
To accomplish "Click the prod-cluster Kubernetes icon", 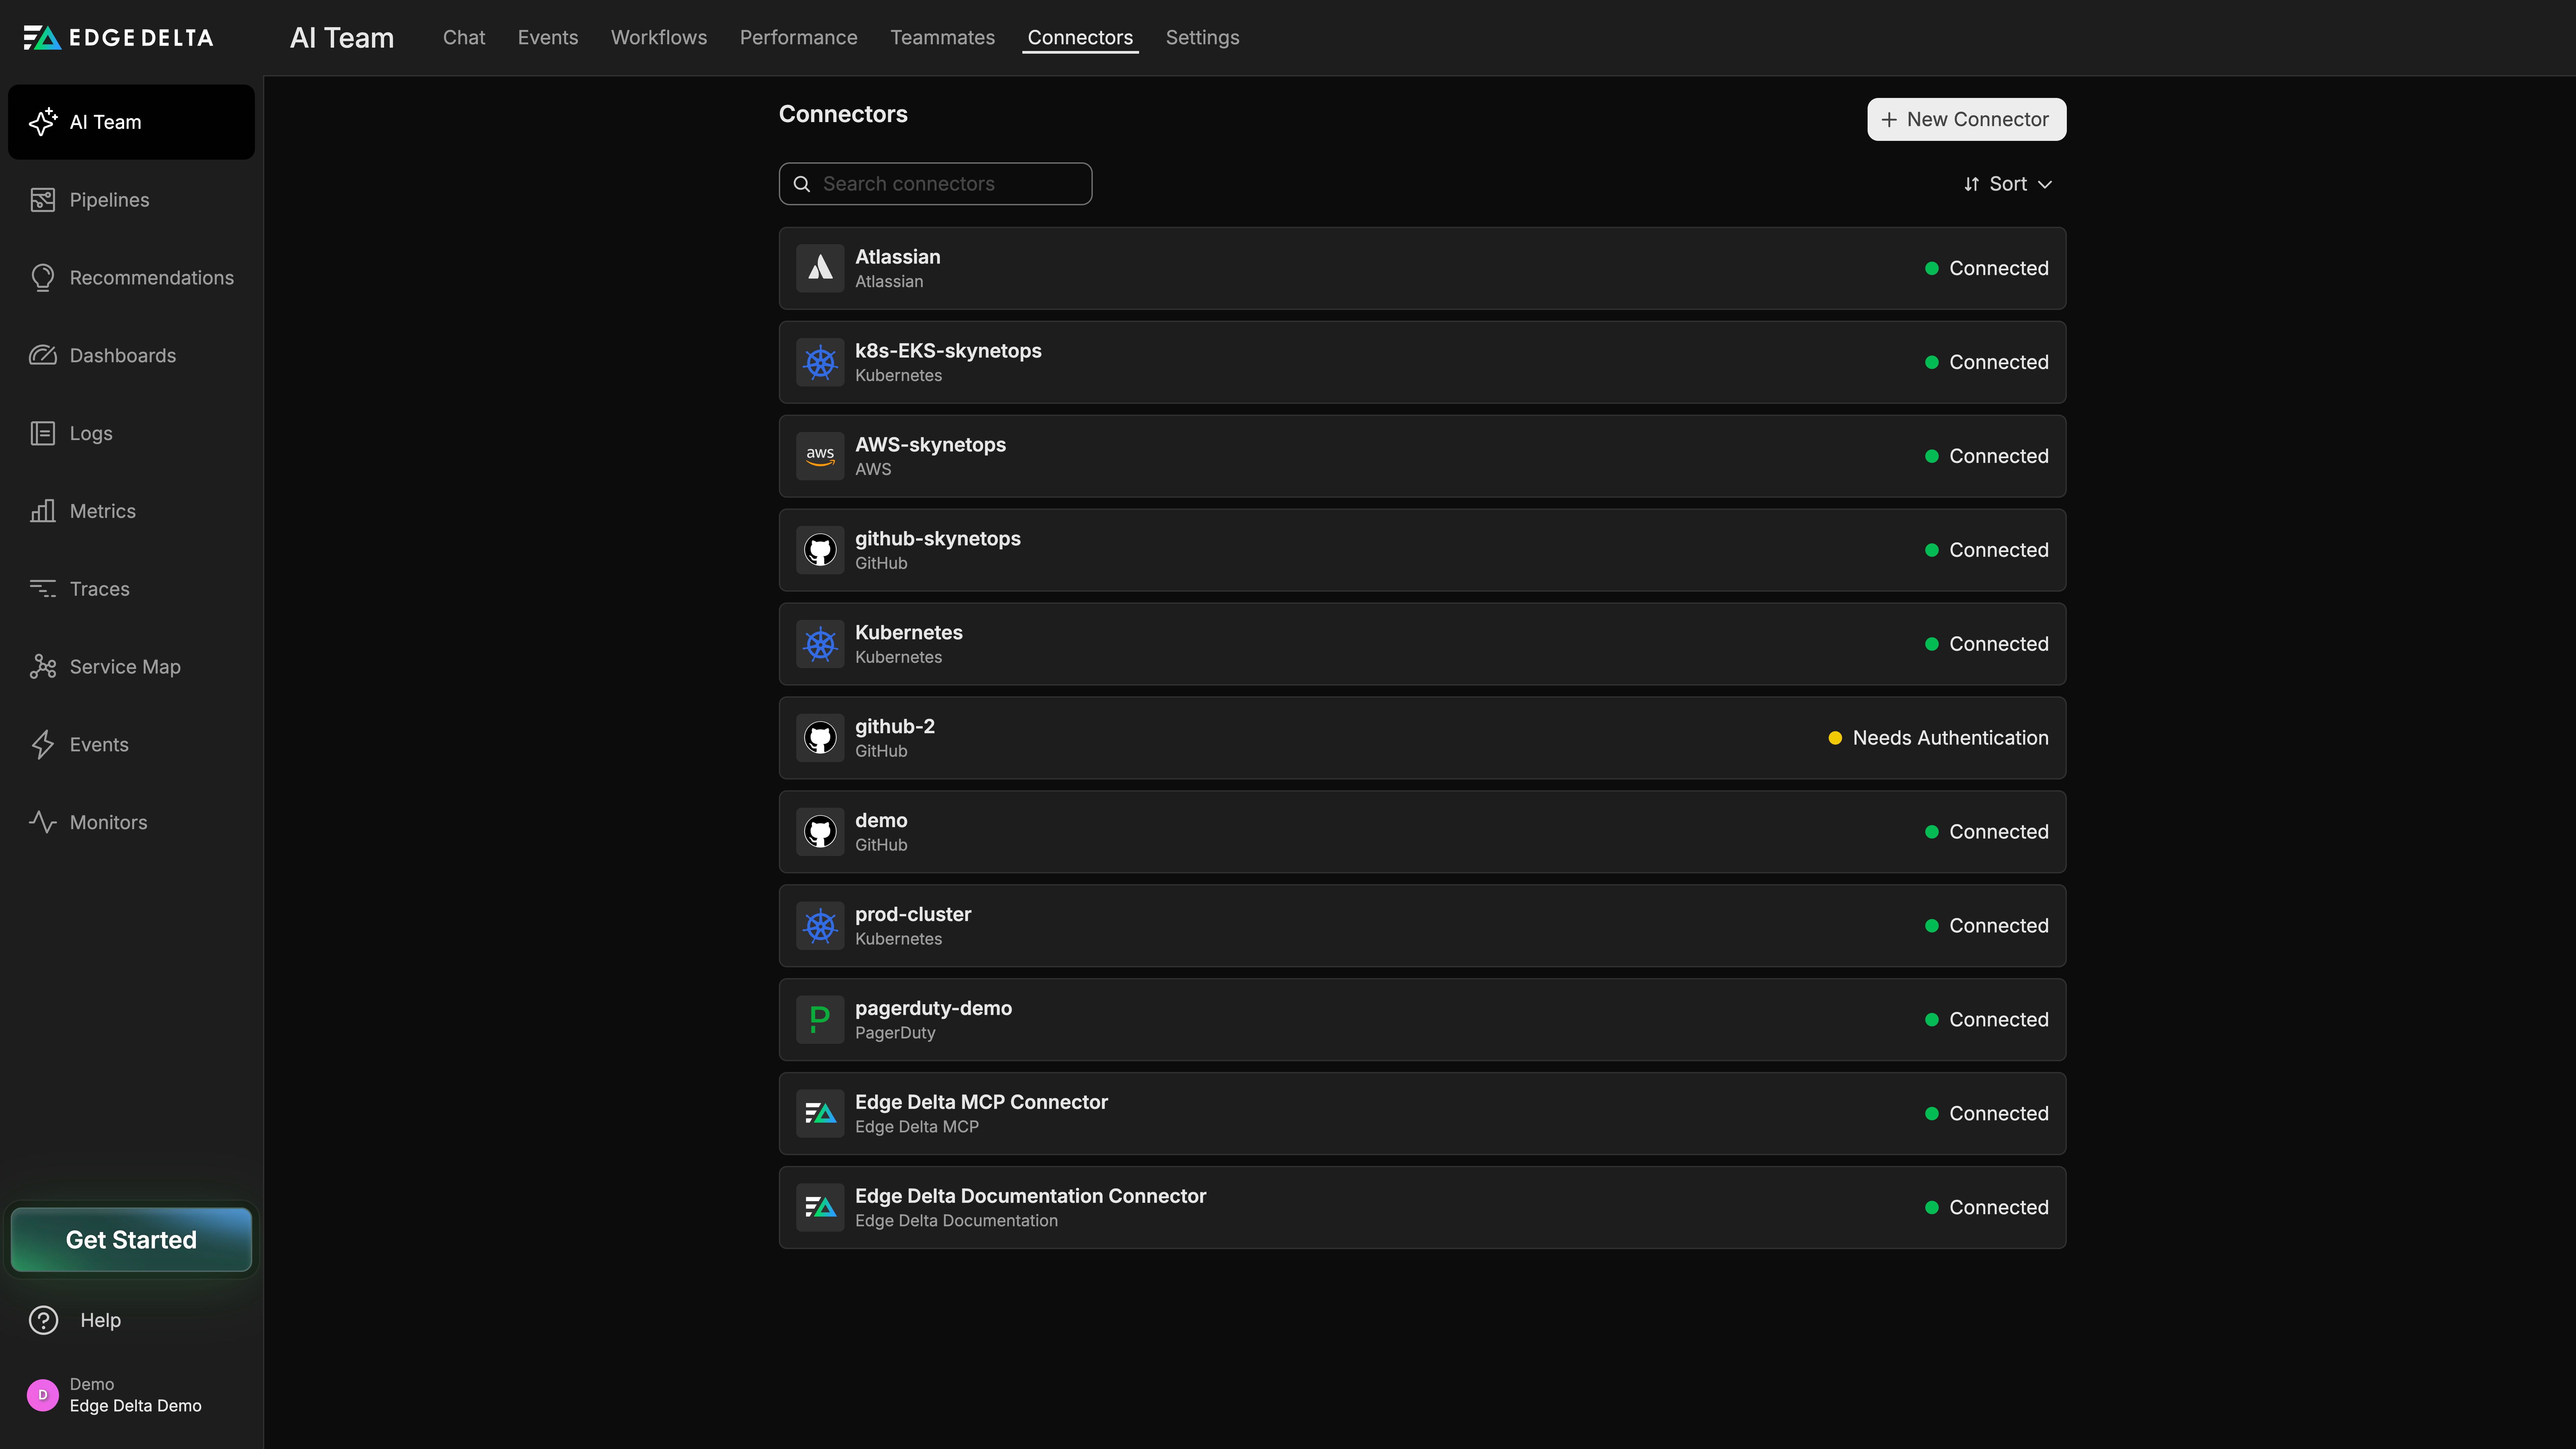I will pos(820,926).
